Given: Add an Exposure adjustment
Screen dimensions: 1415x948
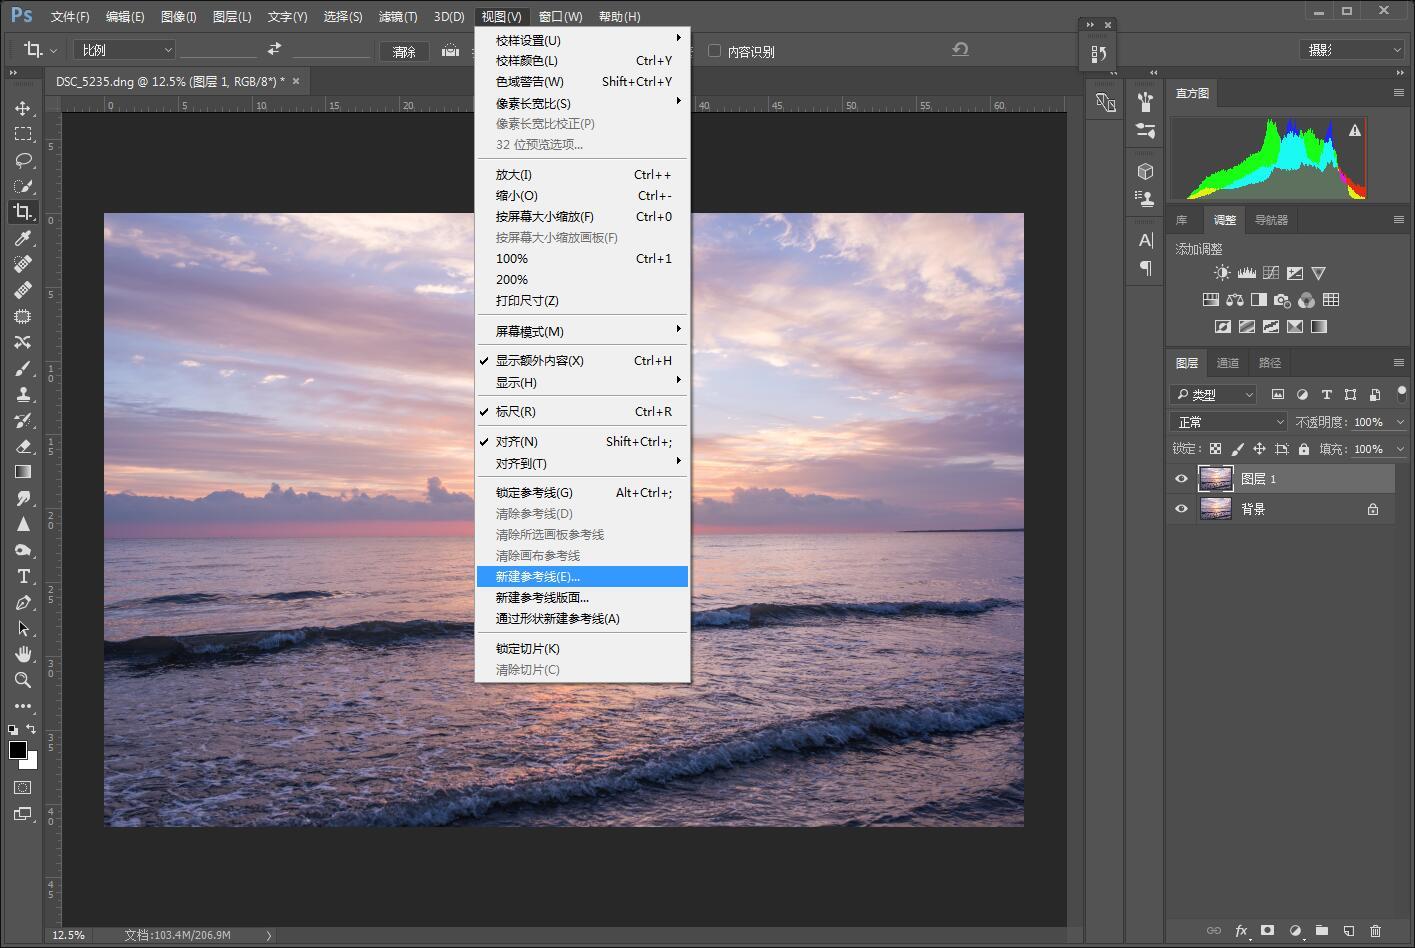Looking at the screenshot, I should point(1295,273).
